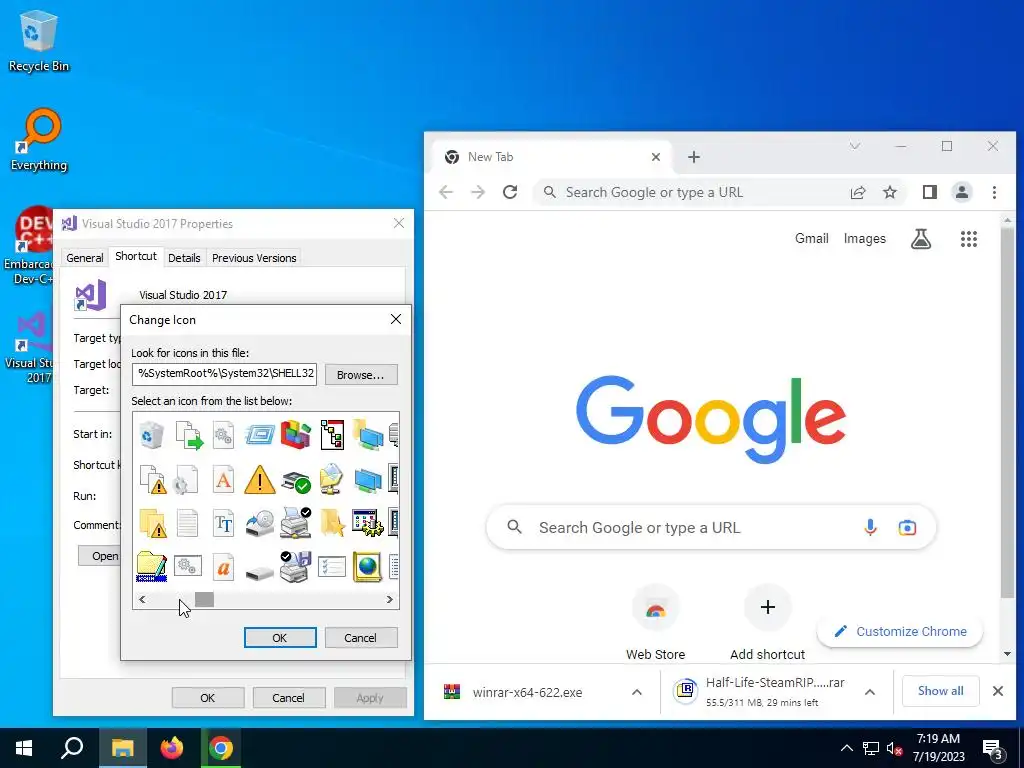The image size is (1024, 768).
Task: Click the icon file path input field
Action: point(224,374)
